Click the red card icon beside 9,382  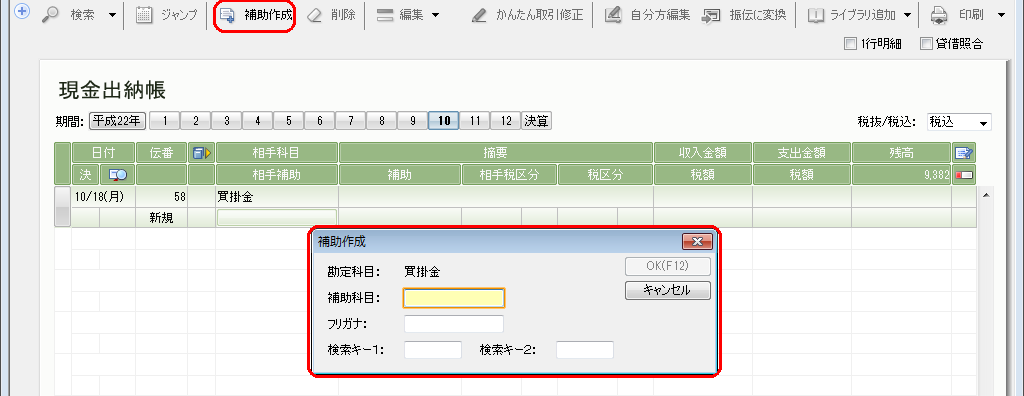click(963, 174)
